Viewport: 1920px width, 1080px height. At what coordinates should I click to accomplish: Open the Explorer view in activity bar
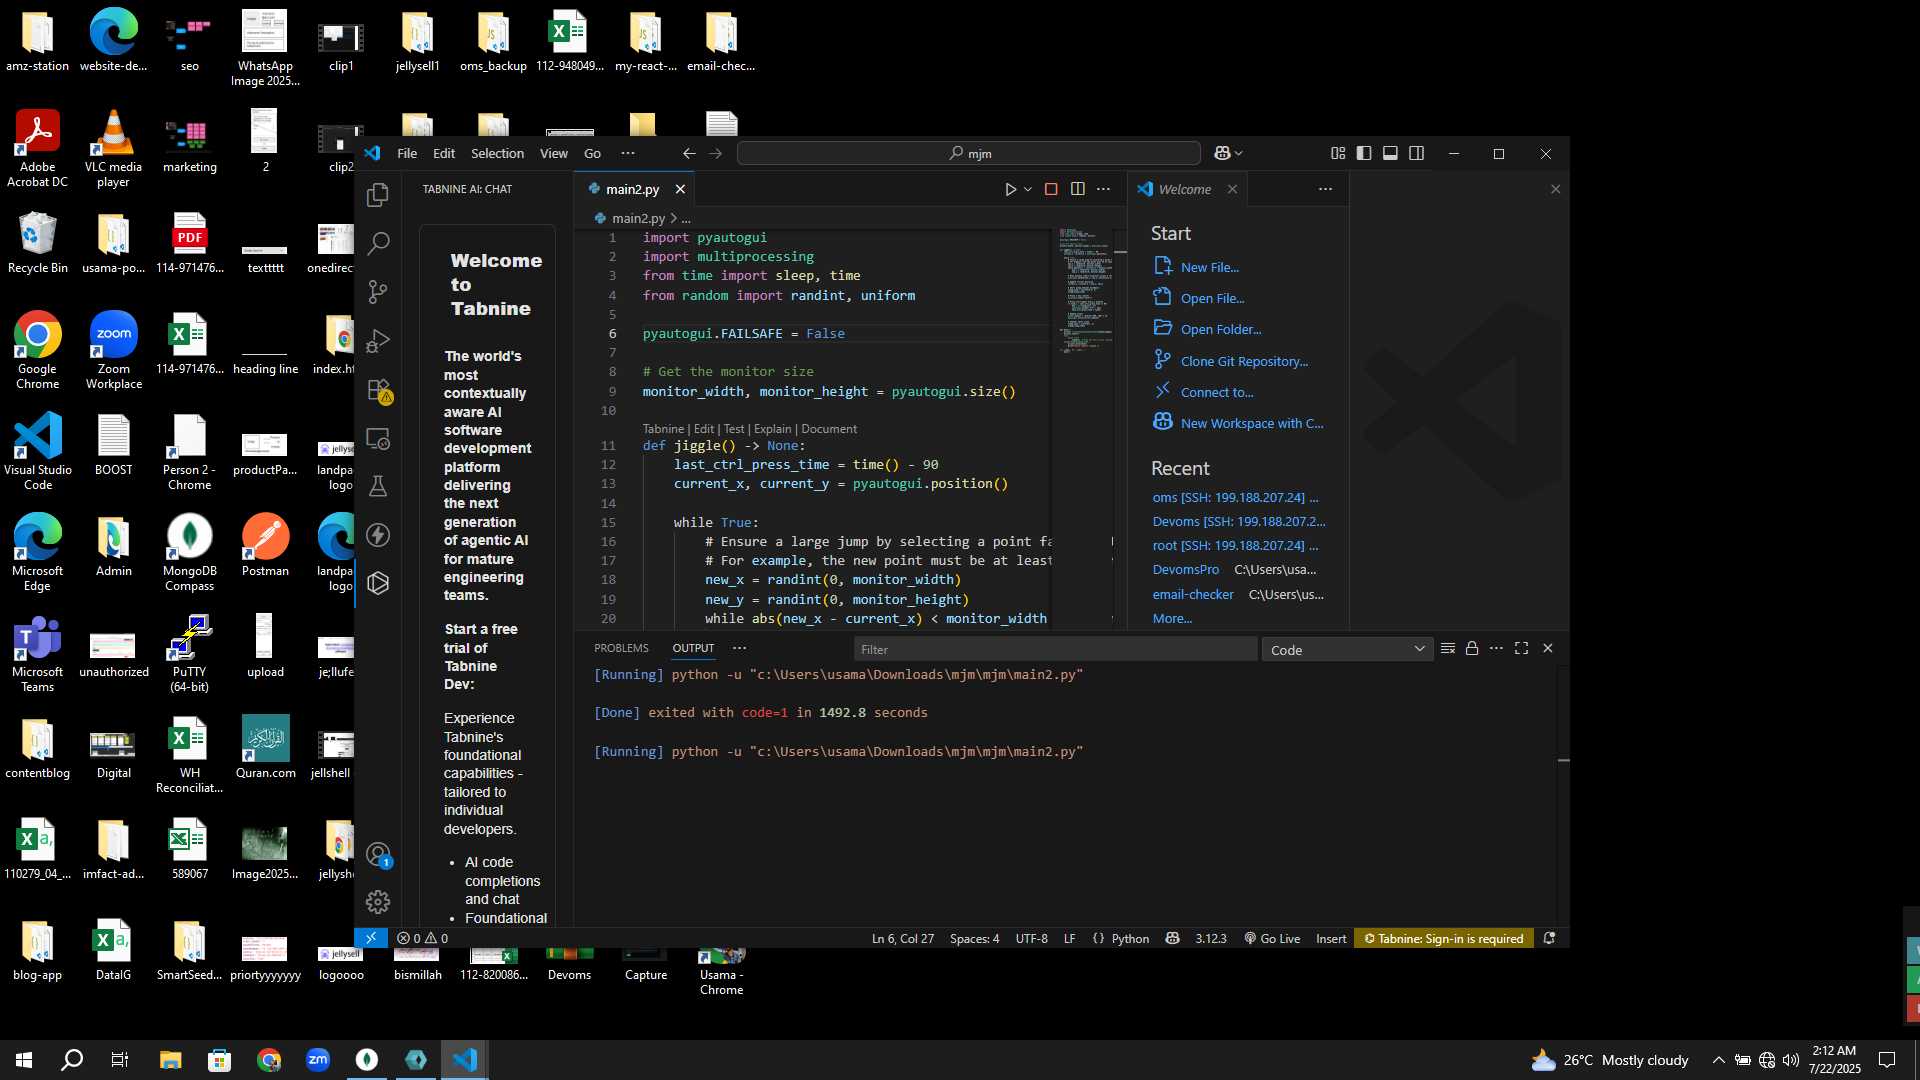[x=378, y=195]
